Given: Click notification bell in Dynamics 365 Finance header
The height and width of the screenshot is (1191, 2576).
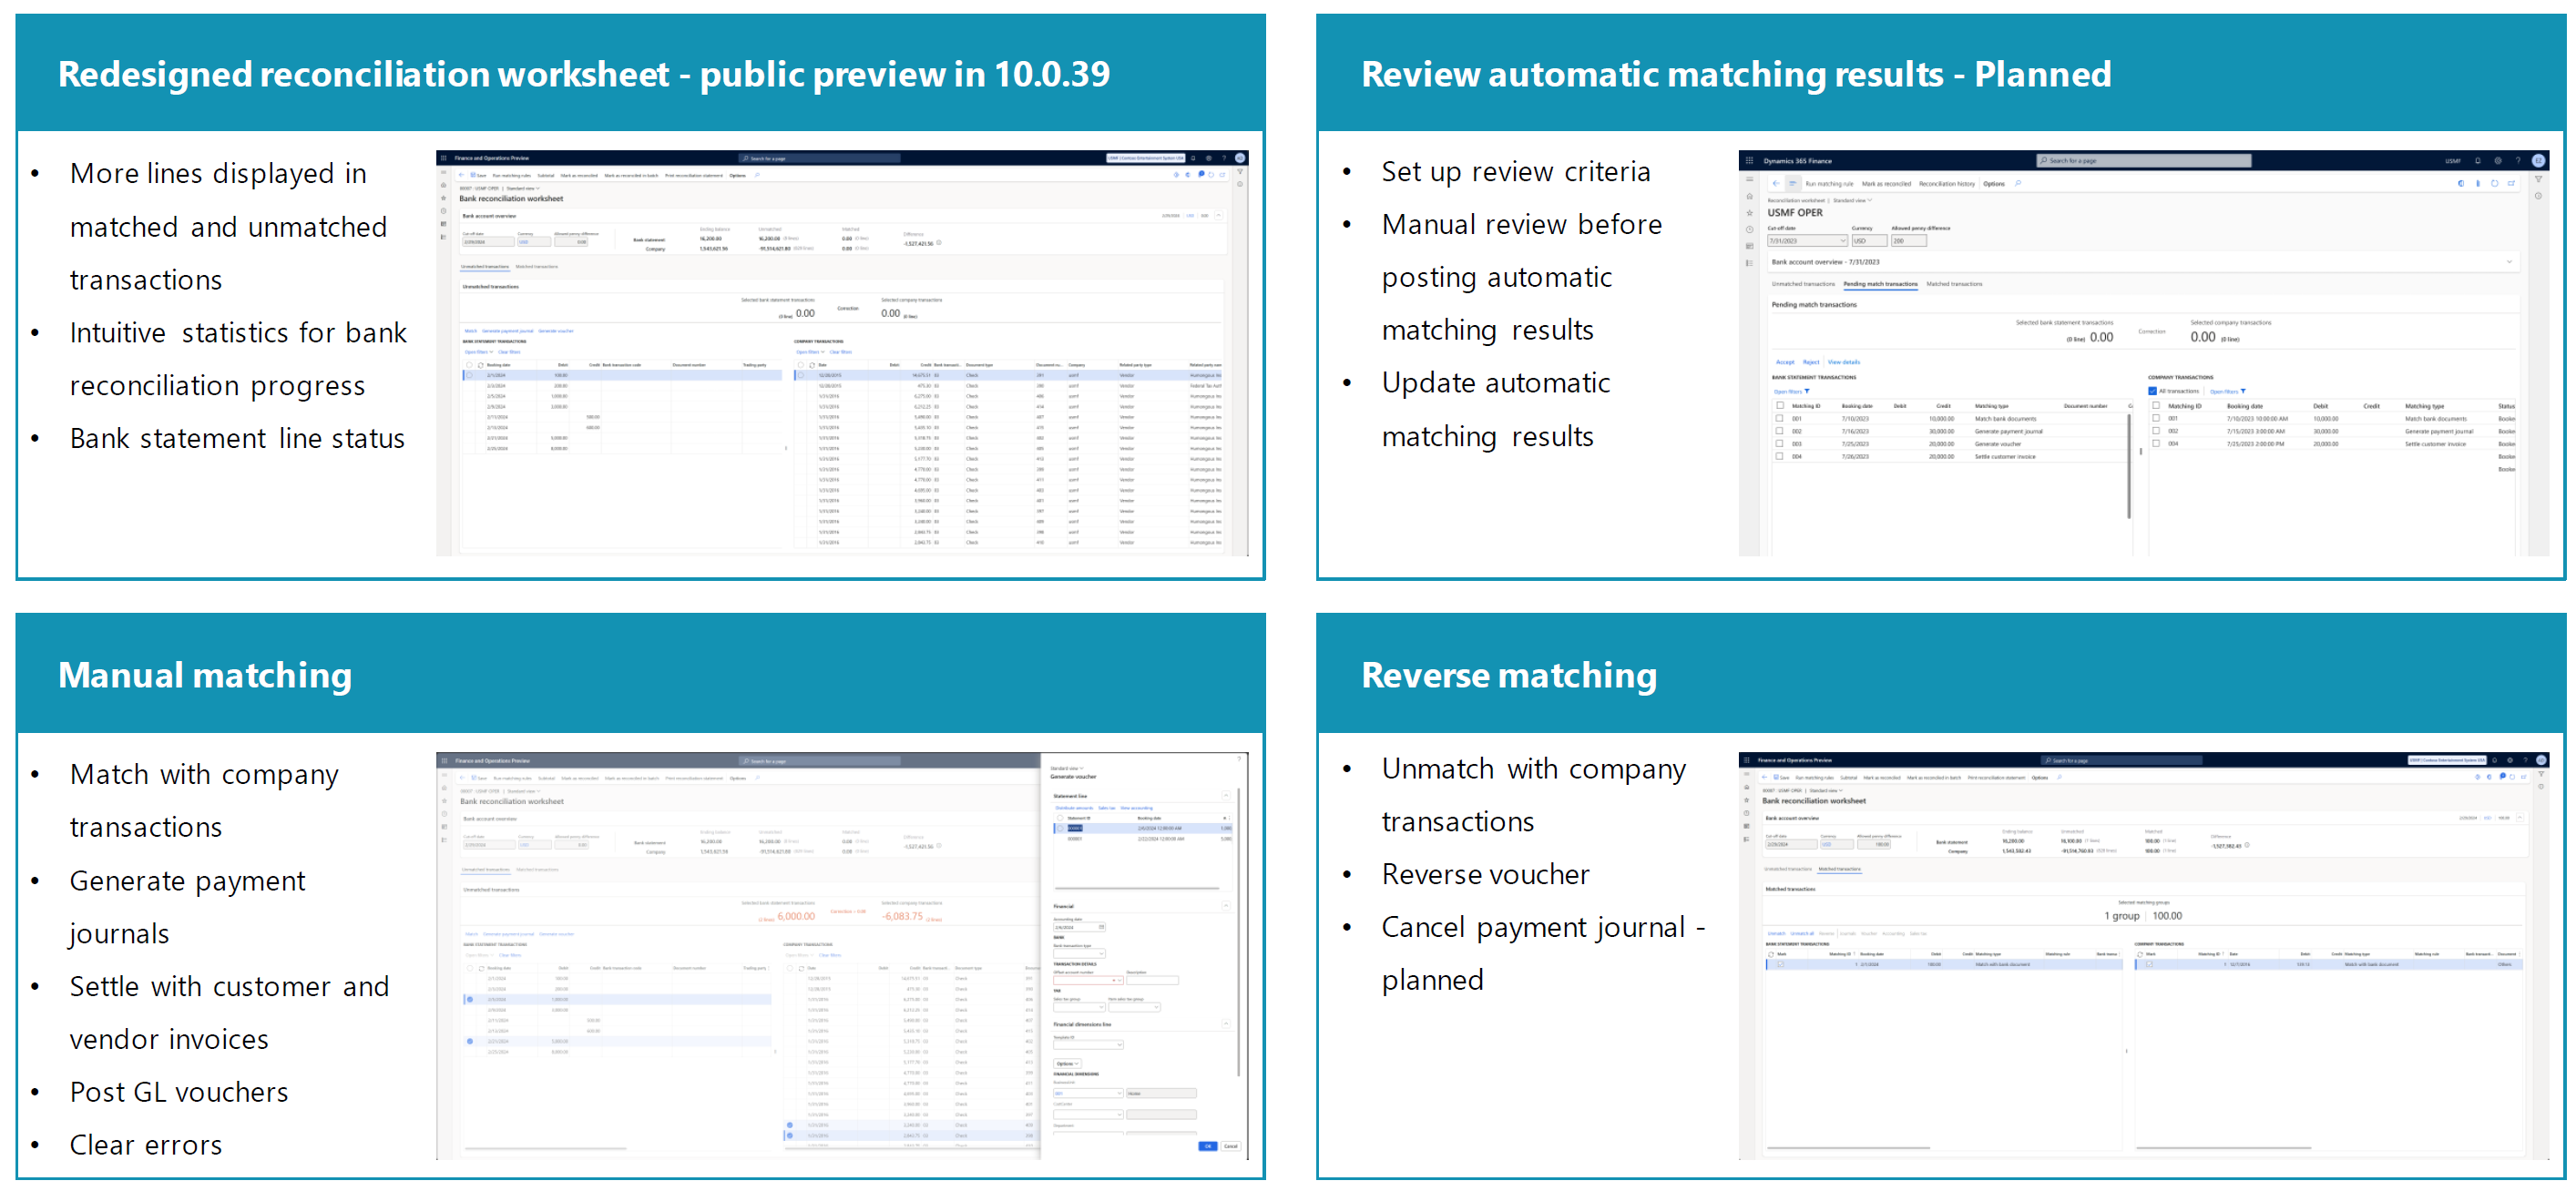Looking at the screenshot, I should pyautogui.click(x=2478, y=160).
